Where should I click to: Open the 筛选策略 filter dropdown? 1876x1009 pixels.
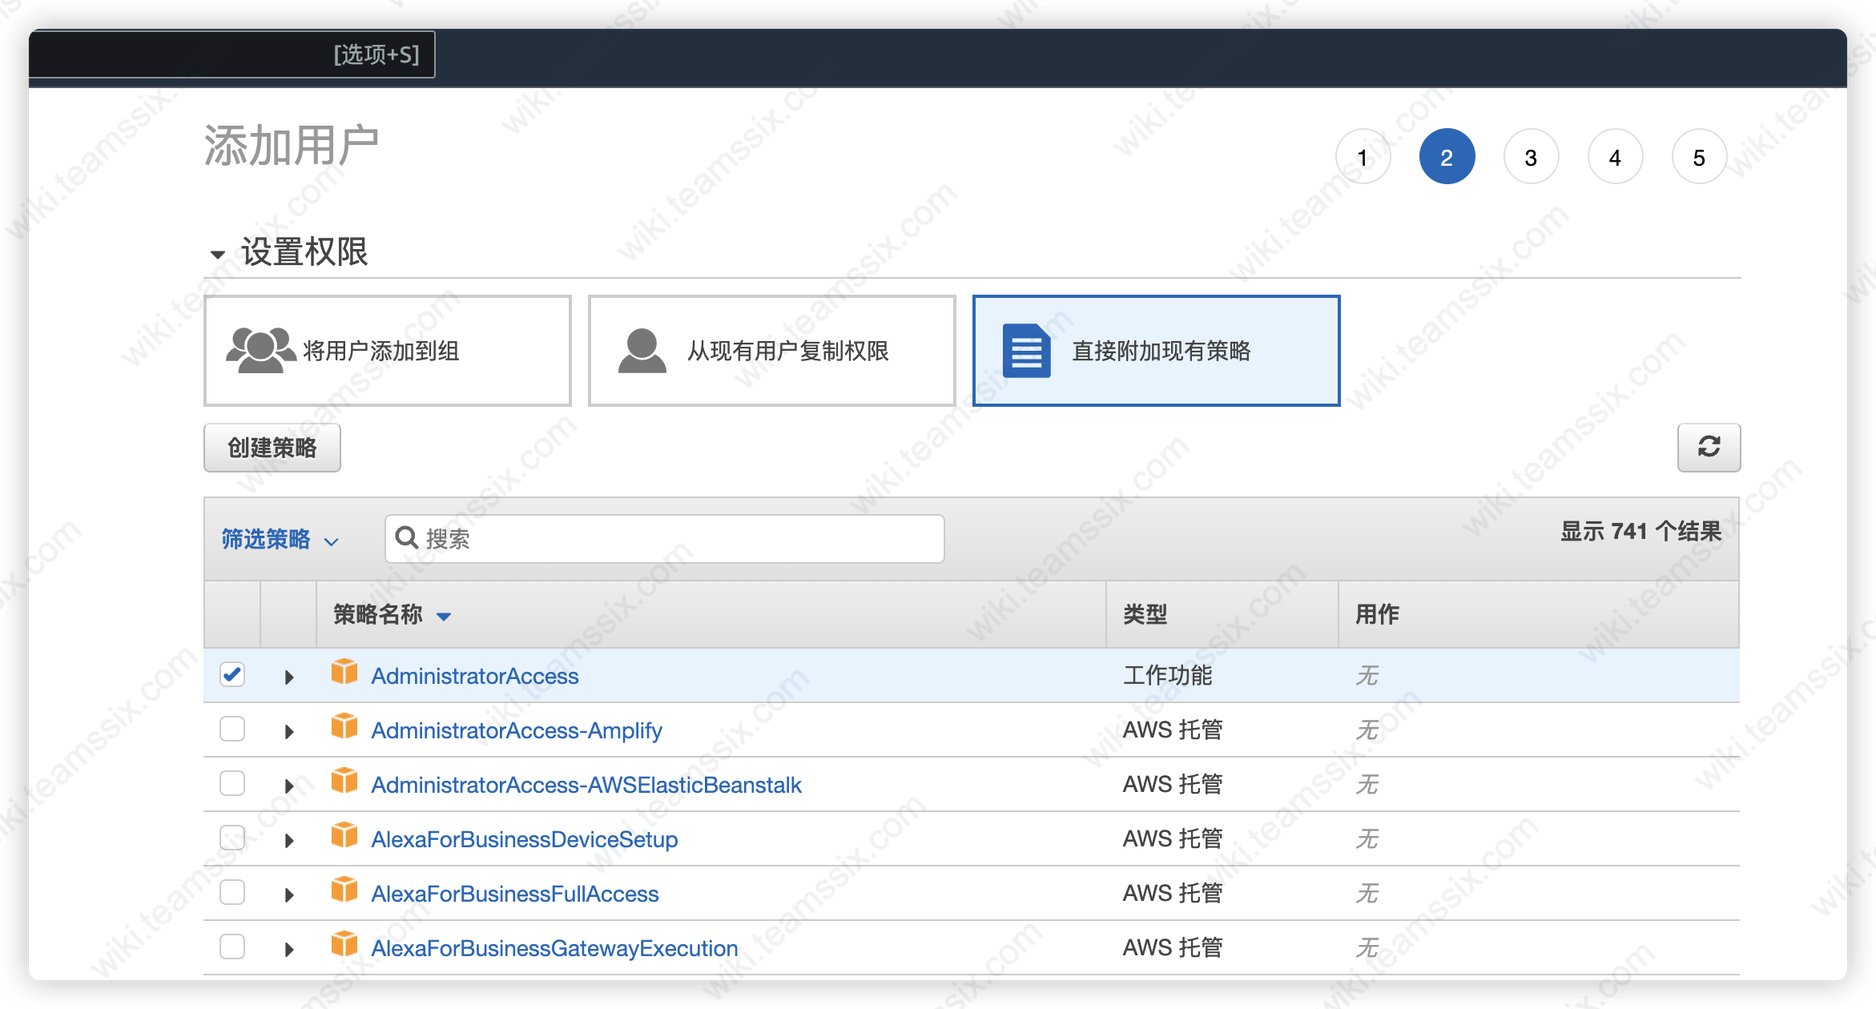click(x=280, y=540)
